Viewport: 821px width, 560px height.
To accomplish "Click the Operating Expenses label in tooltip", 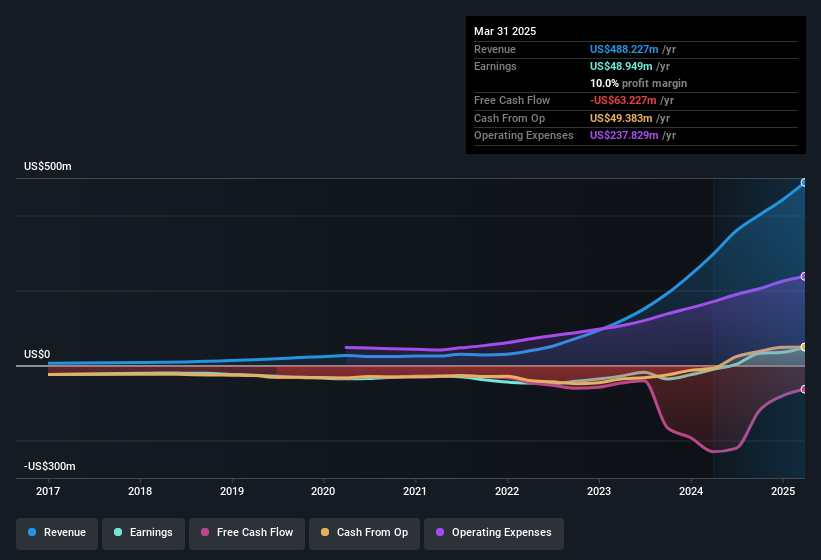I will pos(524,136).
